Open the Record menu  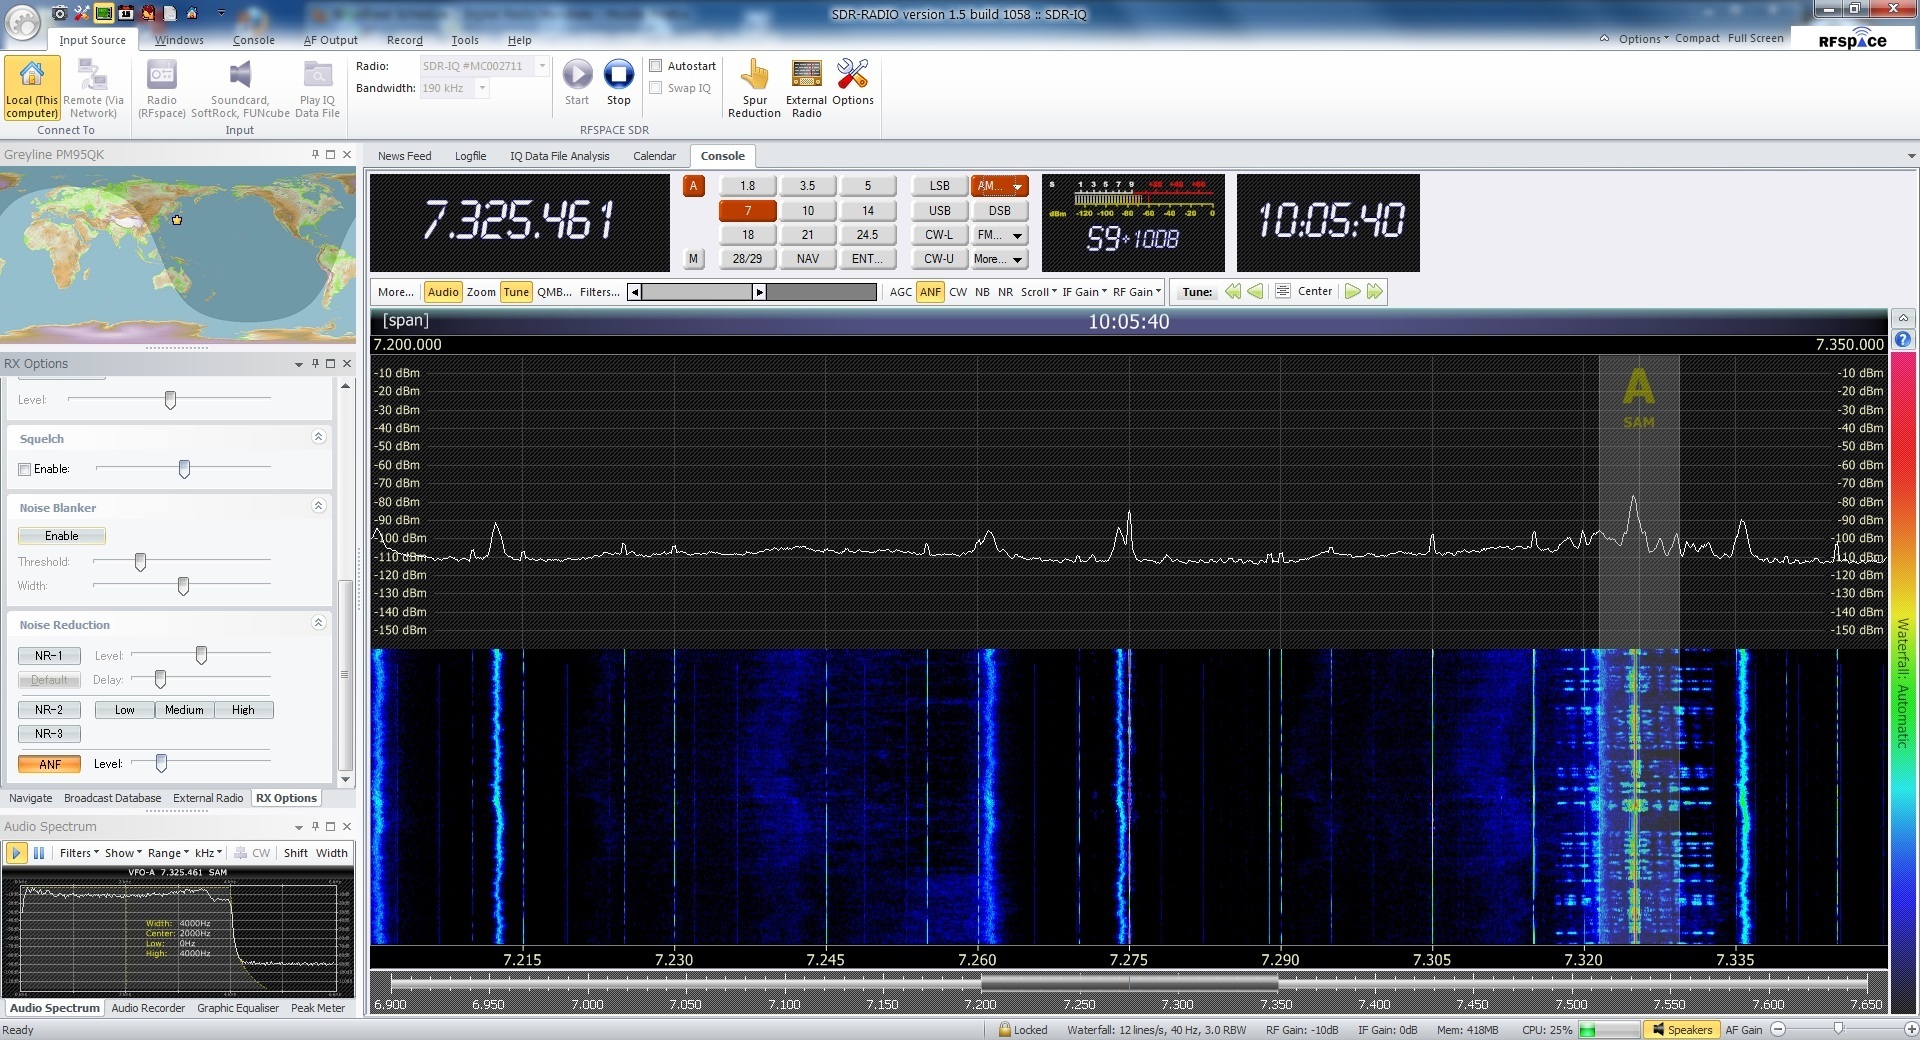coord(404,40)
